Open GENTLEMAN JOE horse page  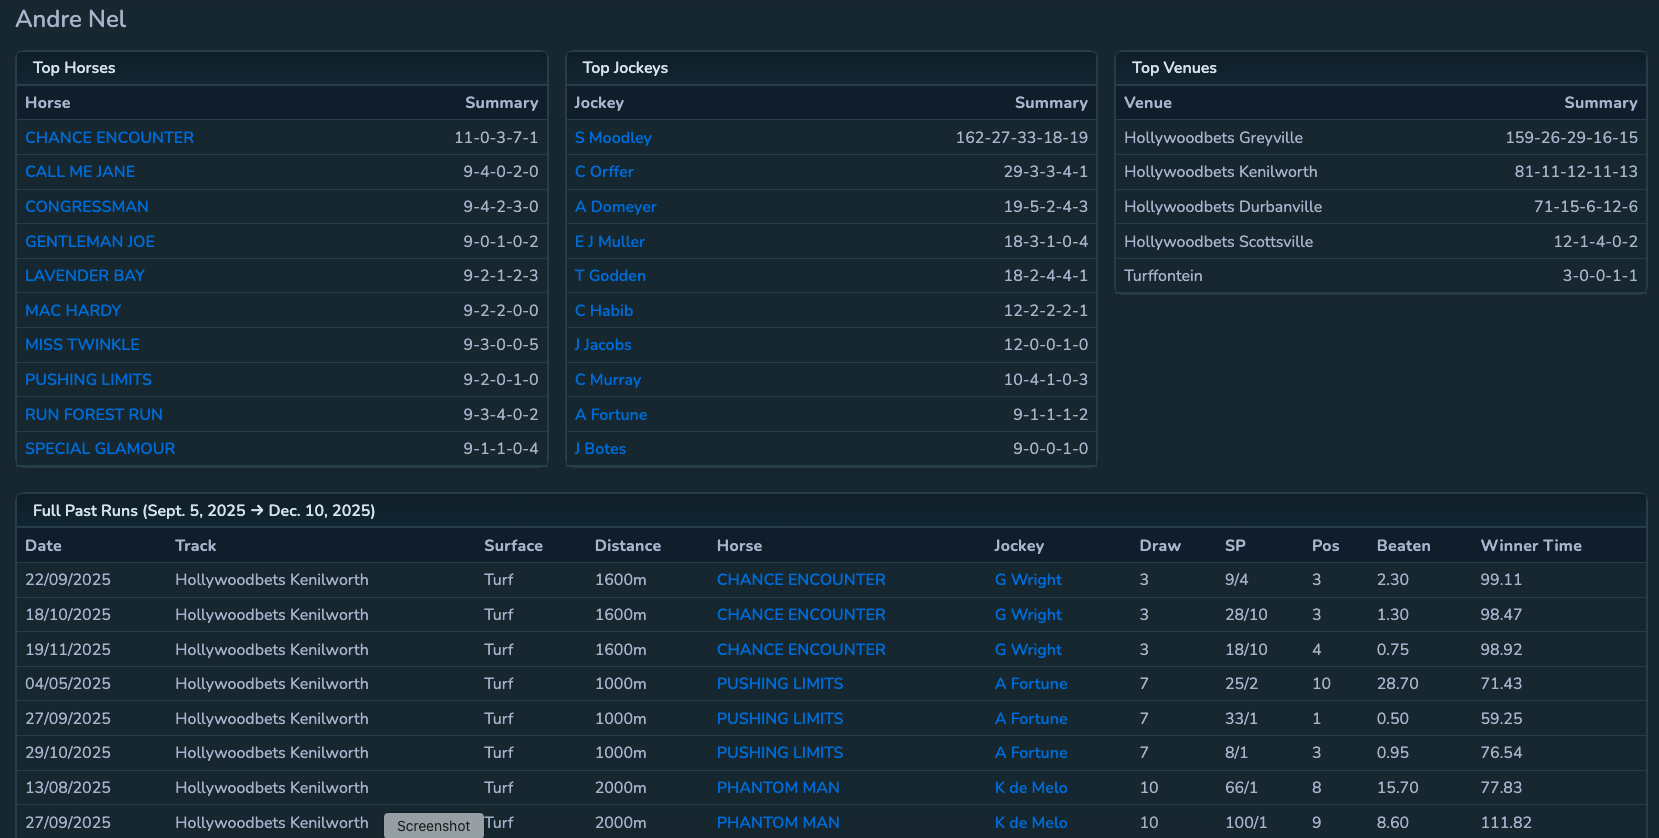[x=90, y=241]
